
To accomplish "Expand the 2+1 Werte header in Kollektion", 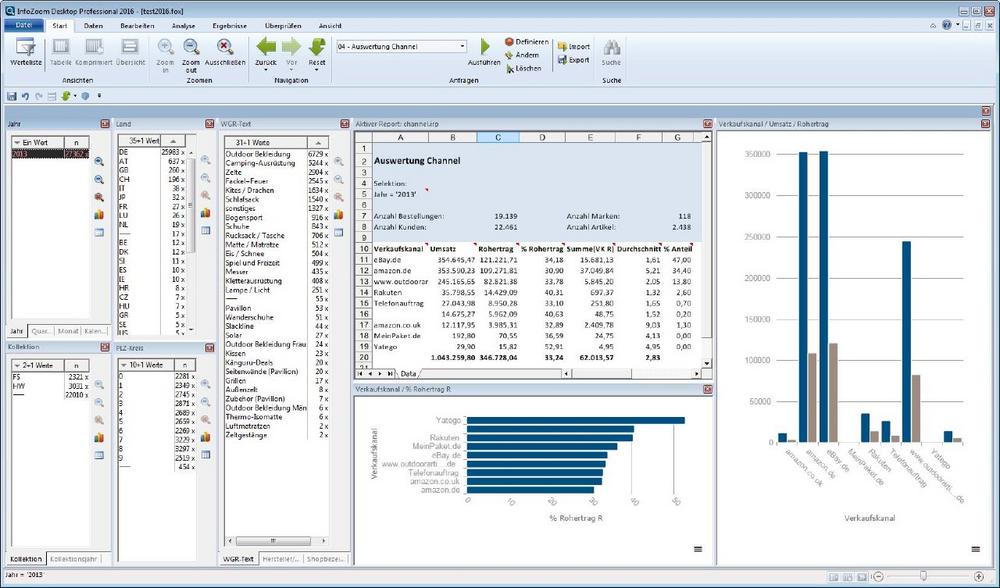I will (17, 365).
